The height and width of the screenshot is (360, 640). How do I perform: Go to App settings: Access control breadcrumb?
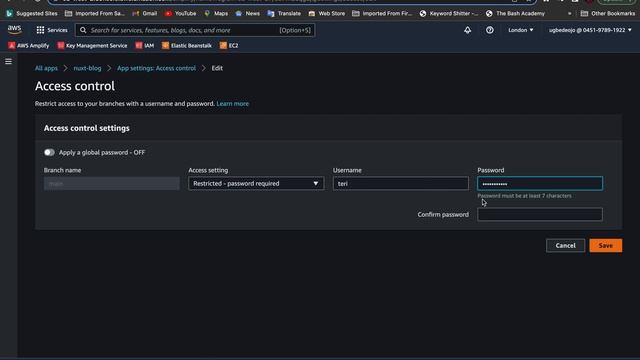tap(156, 68)
